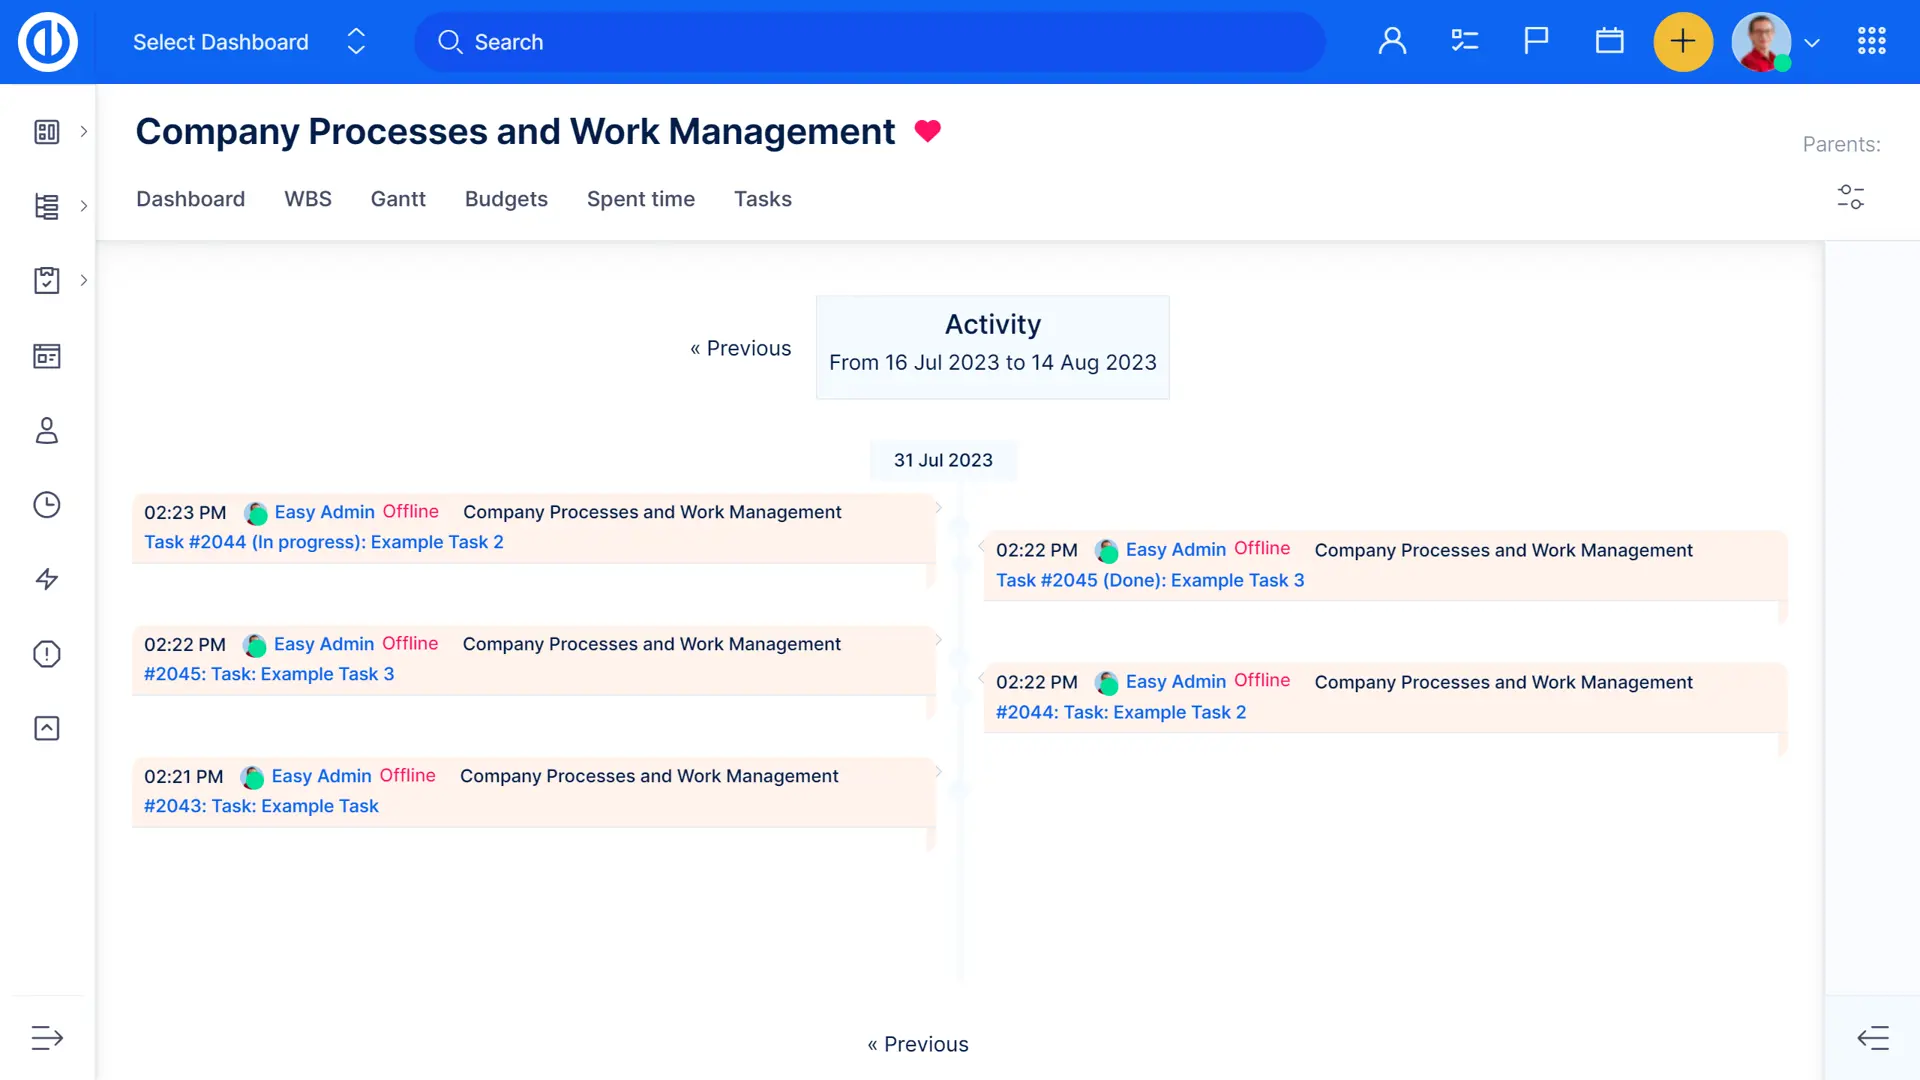The height and width of the screenshot is (1080, 1920).
Task: Click the lightning bolt sidebar icon
Action: point(47,579)
